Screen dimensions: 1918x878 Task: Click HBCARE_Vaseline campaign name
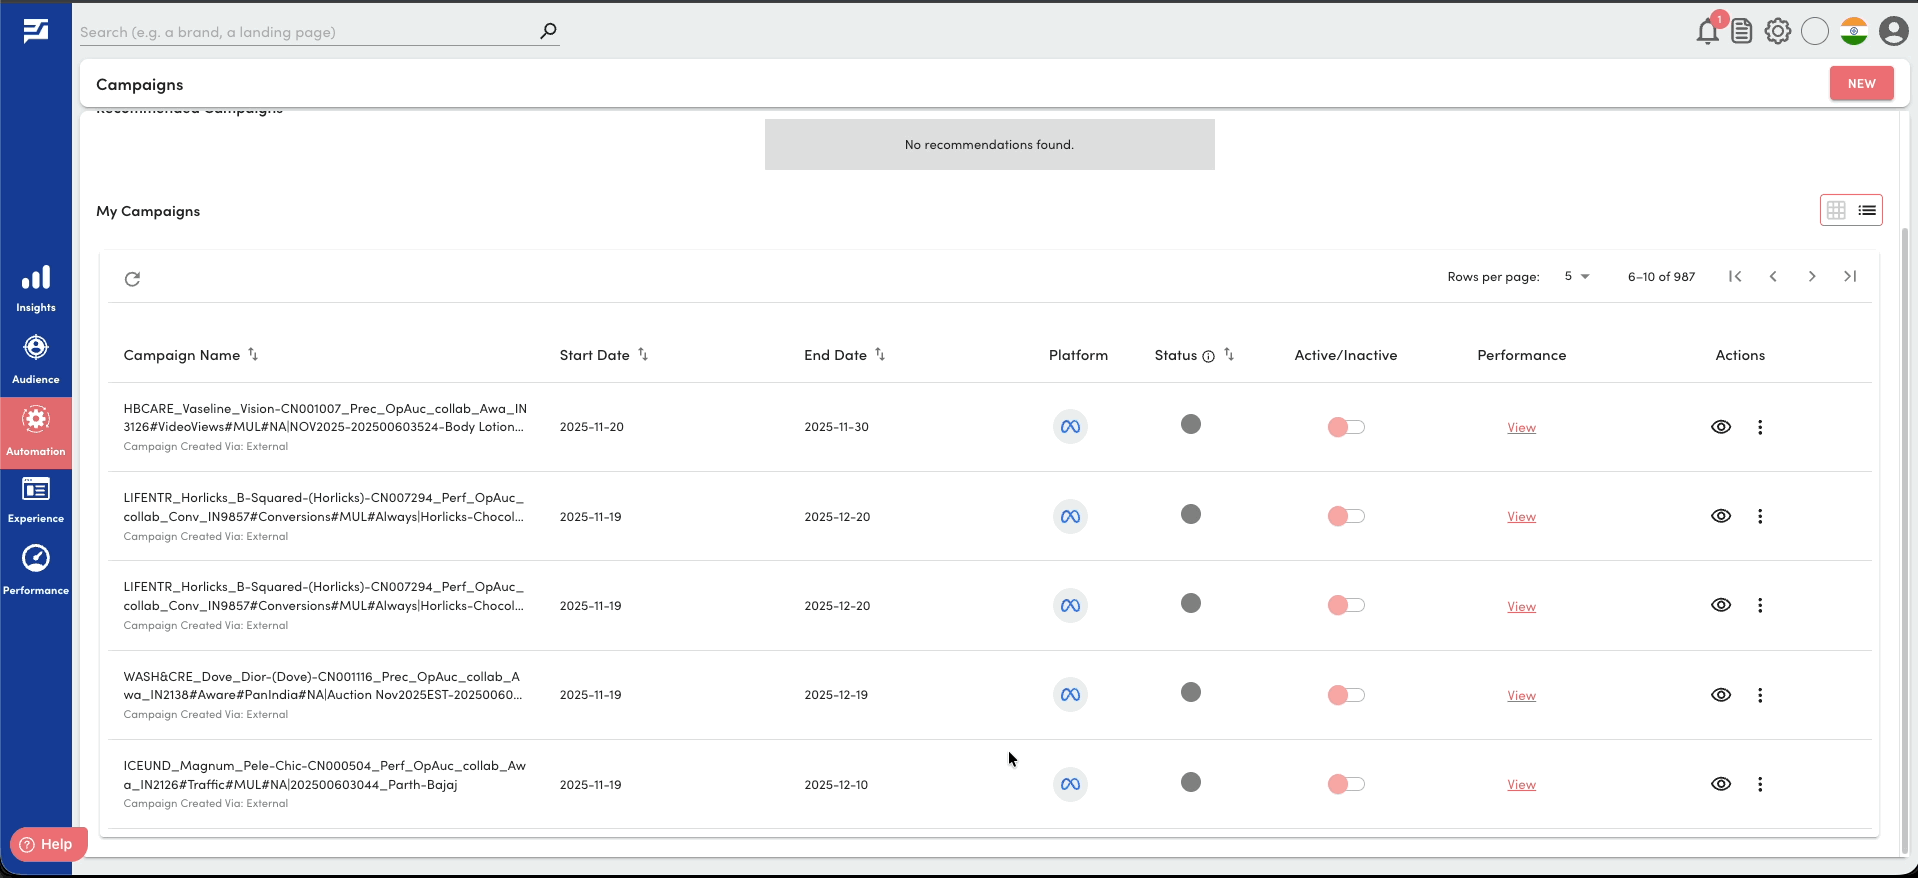[325, 418]
